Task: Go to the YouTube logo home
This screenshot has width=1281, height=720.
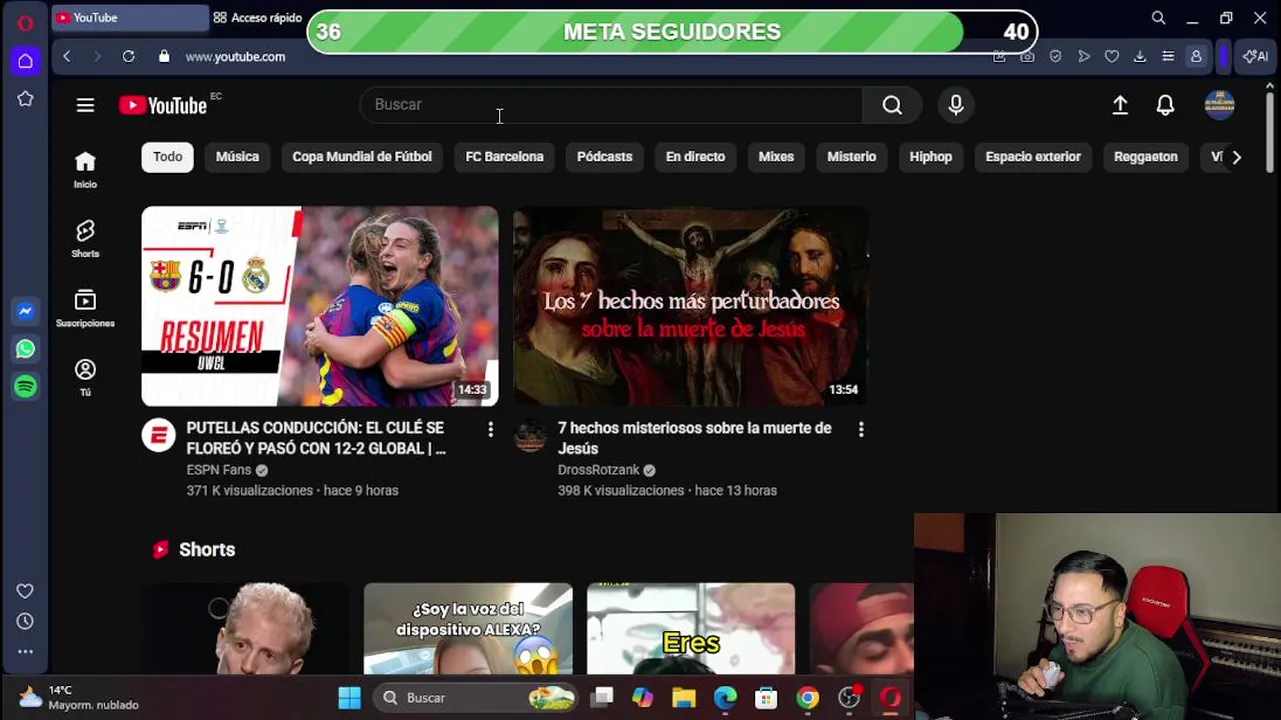Action: 163,105
